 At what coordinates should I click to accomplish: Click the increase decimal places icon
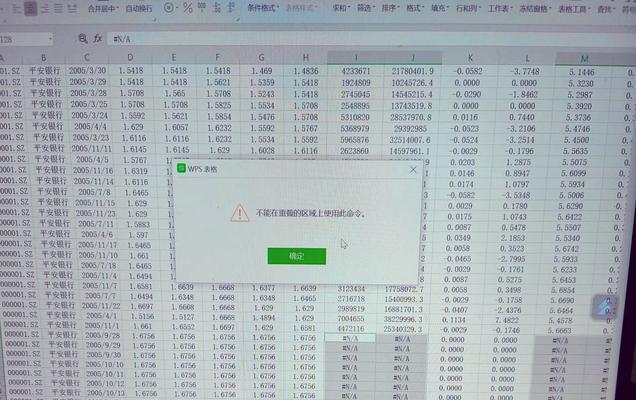pyautogui.click(x=217, y=7)
